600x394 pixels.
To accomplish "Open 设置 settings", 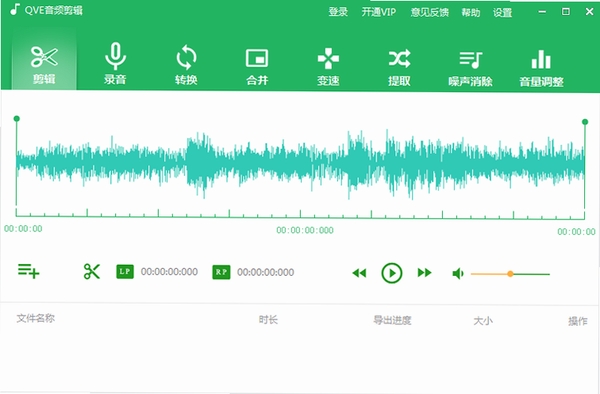I will (x=502, y=13).
